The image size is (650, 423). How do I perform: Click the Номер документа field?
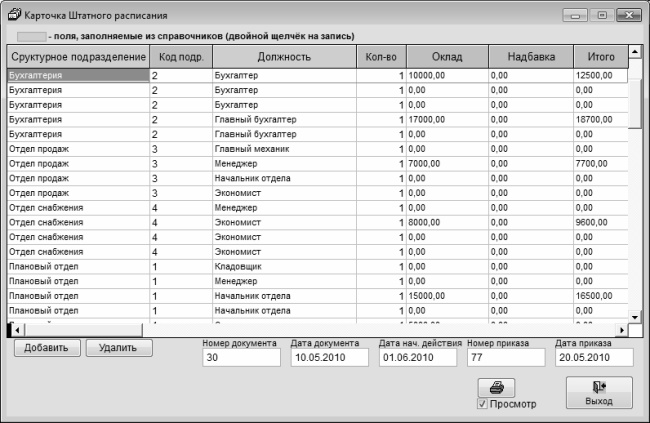pos(242,358)
